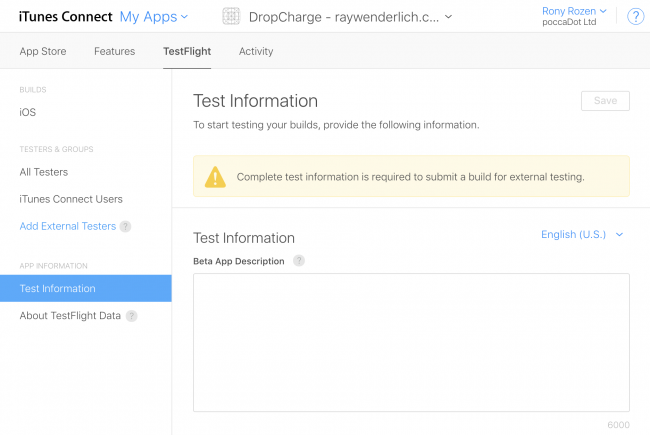The width and height of the screenshot is (650, 435).
Task: Click help icon beside About TestFlight Data
Action: (x=131, y=316)
